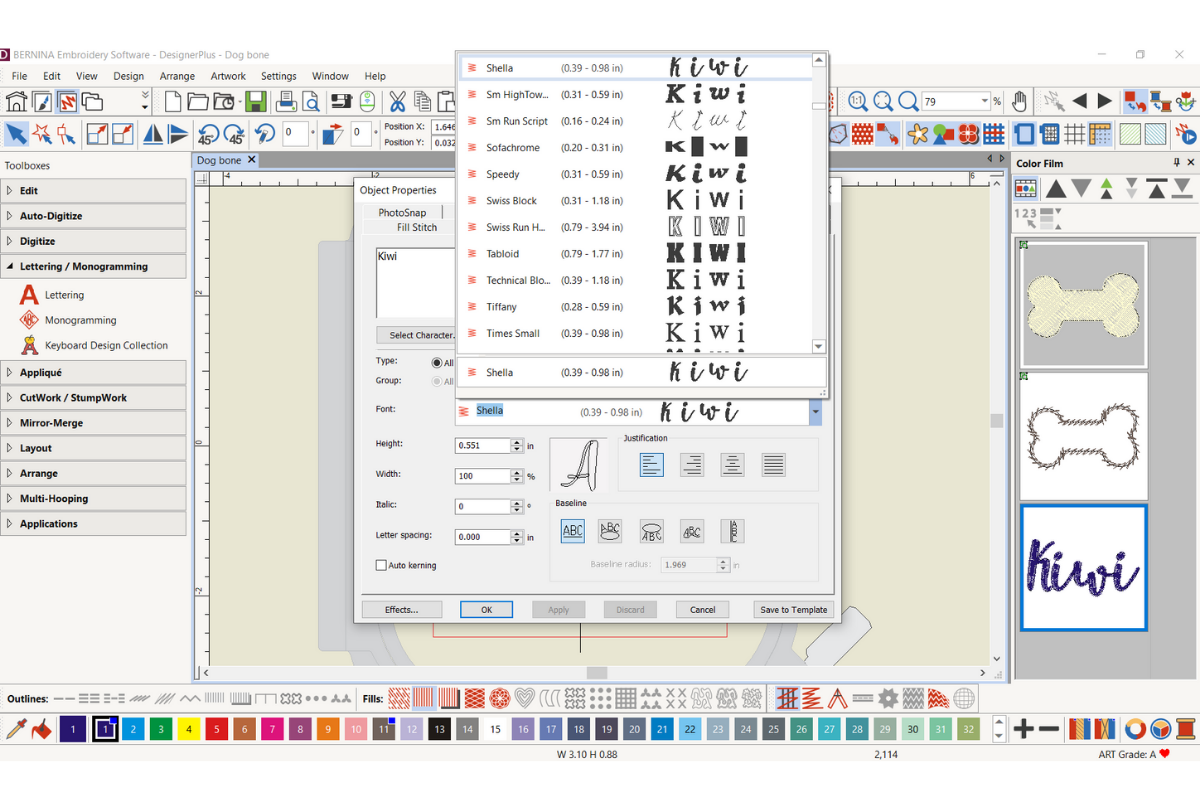Save the design with the green floppy icon
Image resolution: width=1200 pixels, height=800 pixels.
pyautogui.click(x=256, y=101)
